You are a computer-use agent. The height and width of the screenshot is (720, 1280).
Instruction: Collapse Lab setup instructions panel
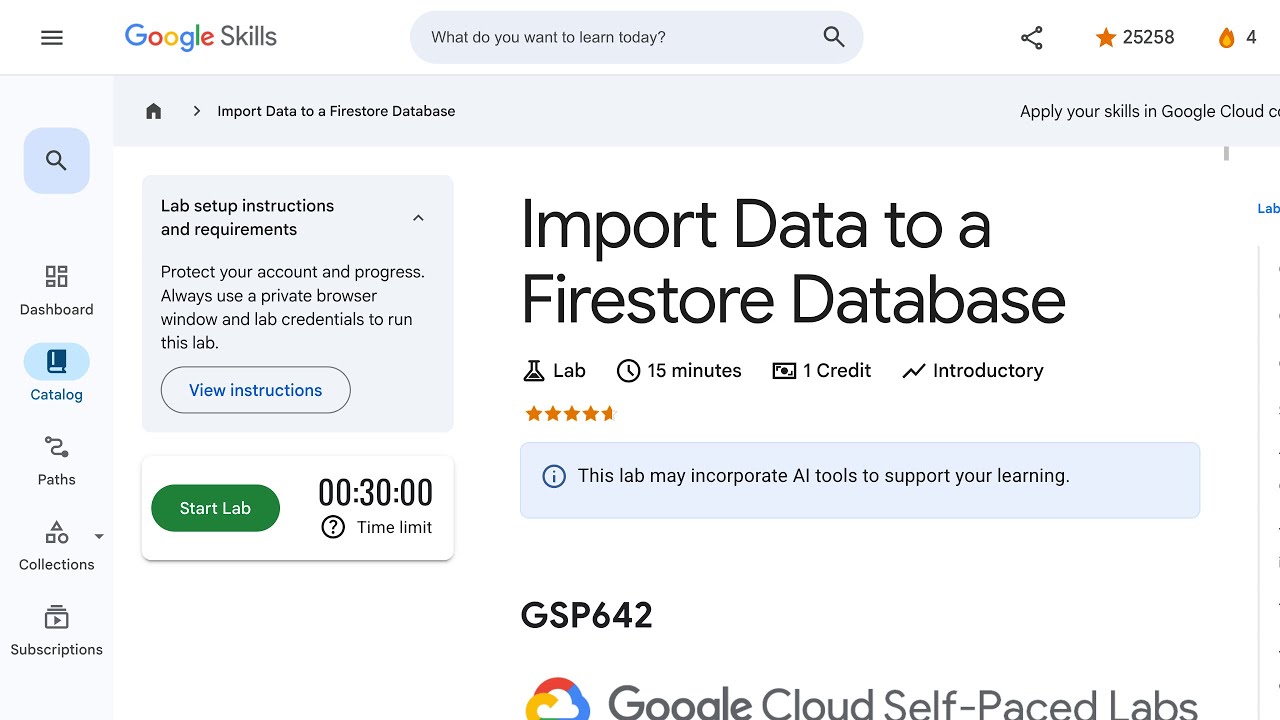pyautogui.click(x=418, y=218)
